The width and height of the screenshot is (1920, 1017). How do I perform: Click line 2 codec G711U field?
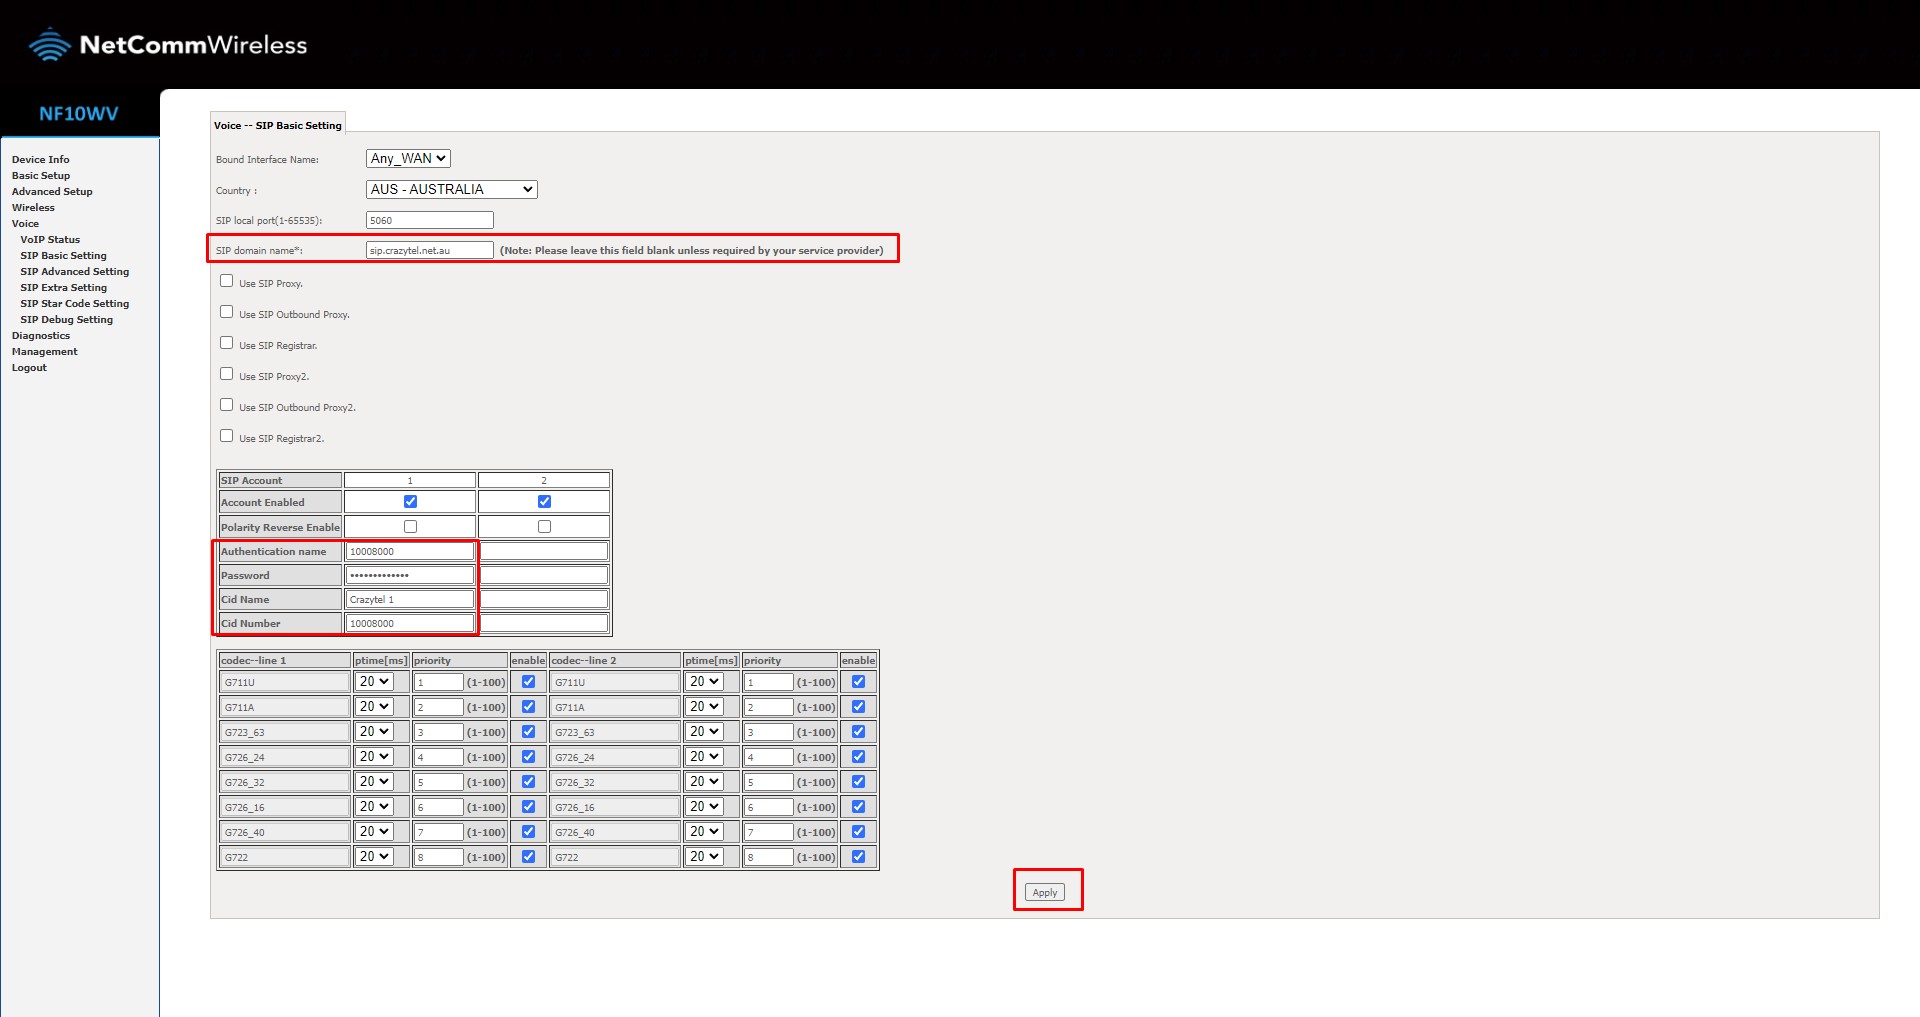(615, 682)
